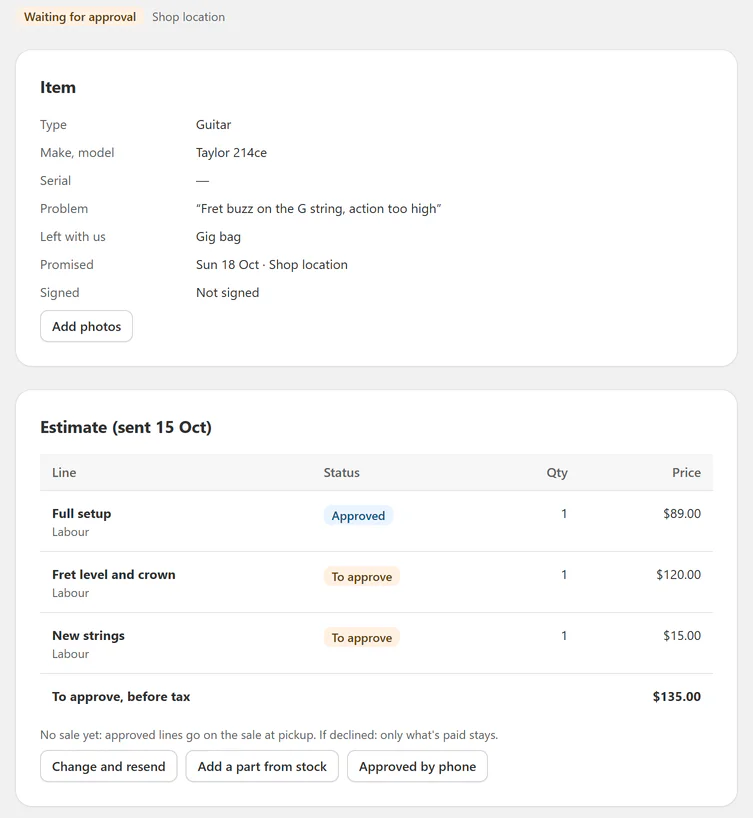The width and height of the screenshot is (753, 818).
Task: Click the Gig bag value
Action: pyautogui.click(x=218, y=237)
